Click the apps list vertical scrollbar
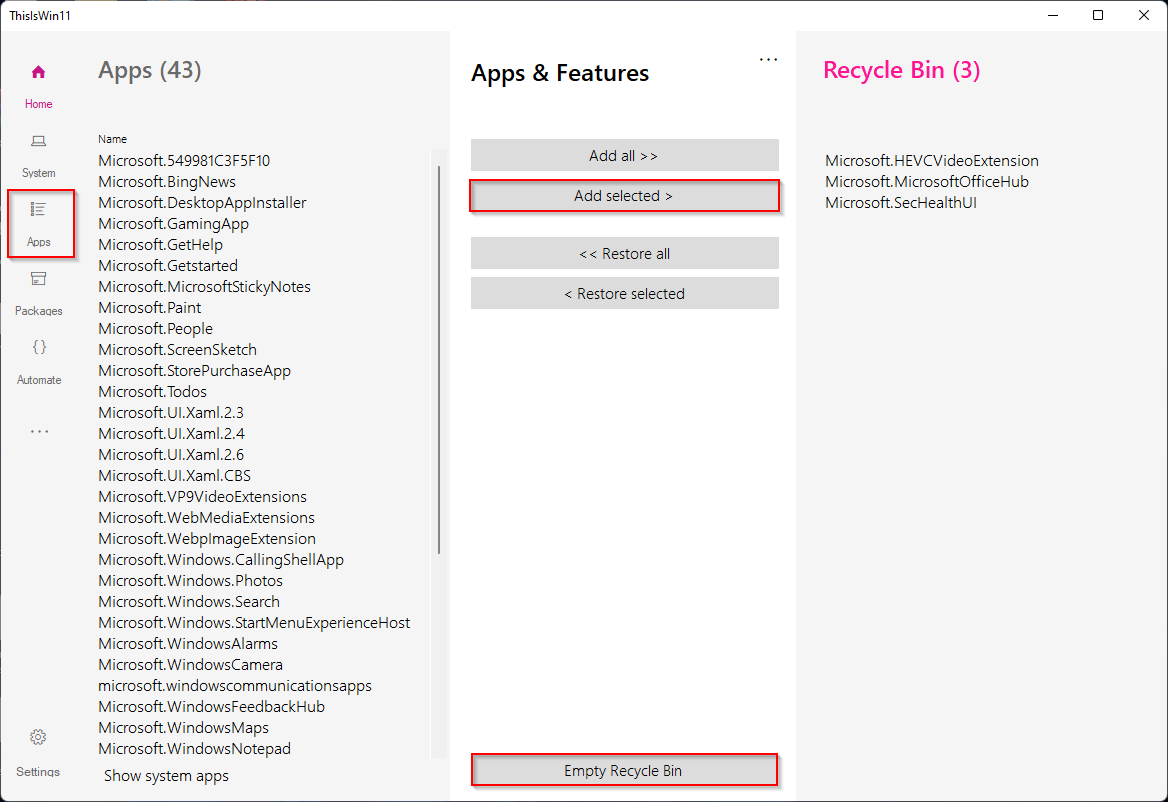Screen dimensions: 1168x802 439,360
